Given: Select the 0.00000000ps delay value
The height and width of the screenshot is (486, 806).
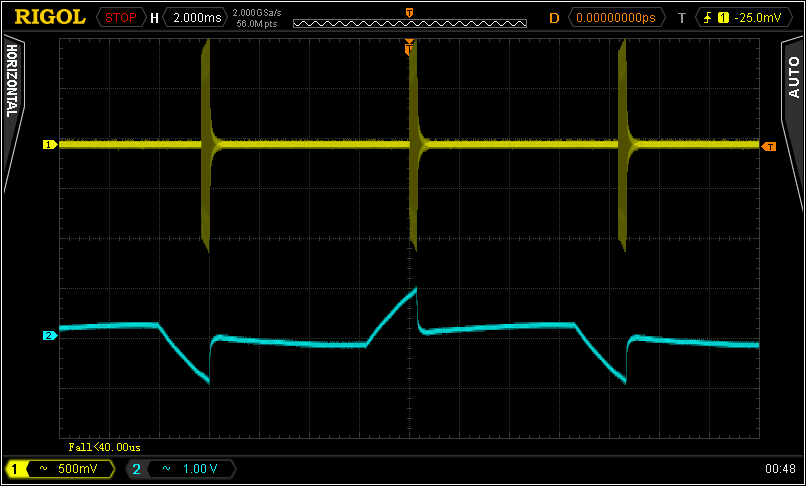Looking at the screenshot, I should [619, 17].
